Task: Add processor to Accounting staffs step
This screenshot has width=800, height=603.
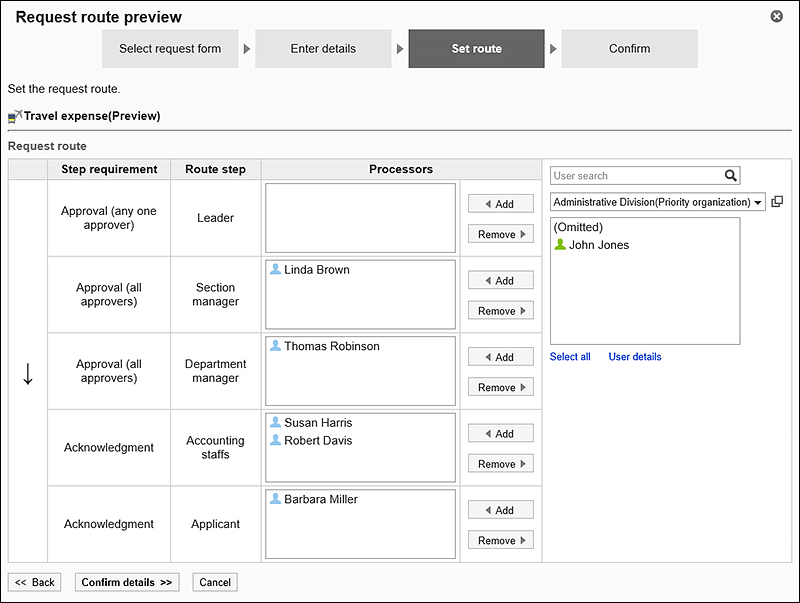Action: click(501, 433)
